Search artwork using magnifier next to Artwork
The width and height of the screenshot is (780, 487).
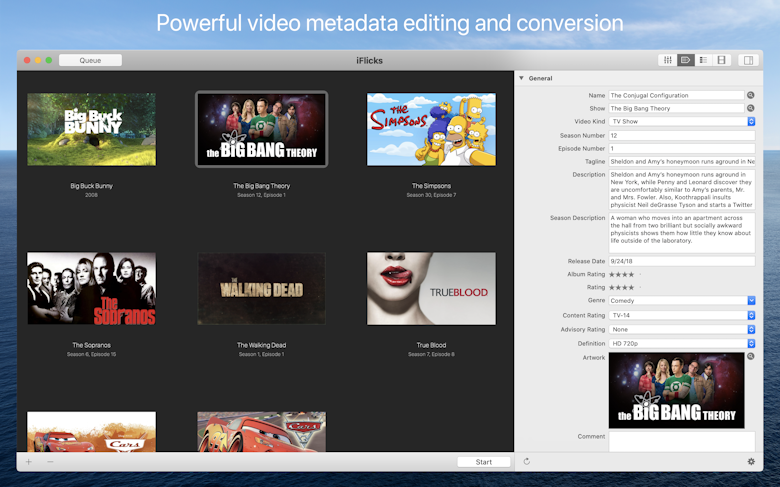tap(751, 356)
